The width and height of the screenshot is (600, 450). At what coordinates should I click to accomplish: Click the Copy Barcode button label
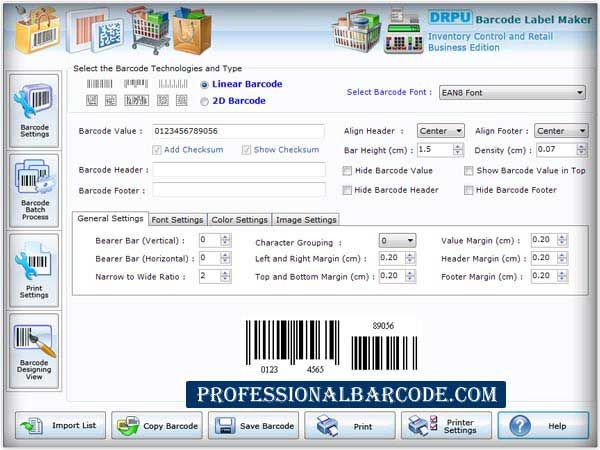(x=170, y=426)
